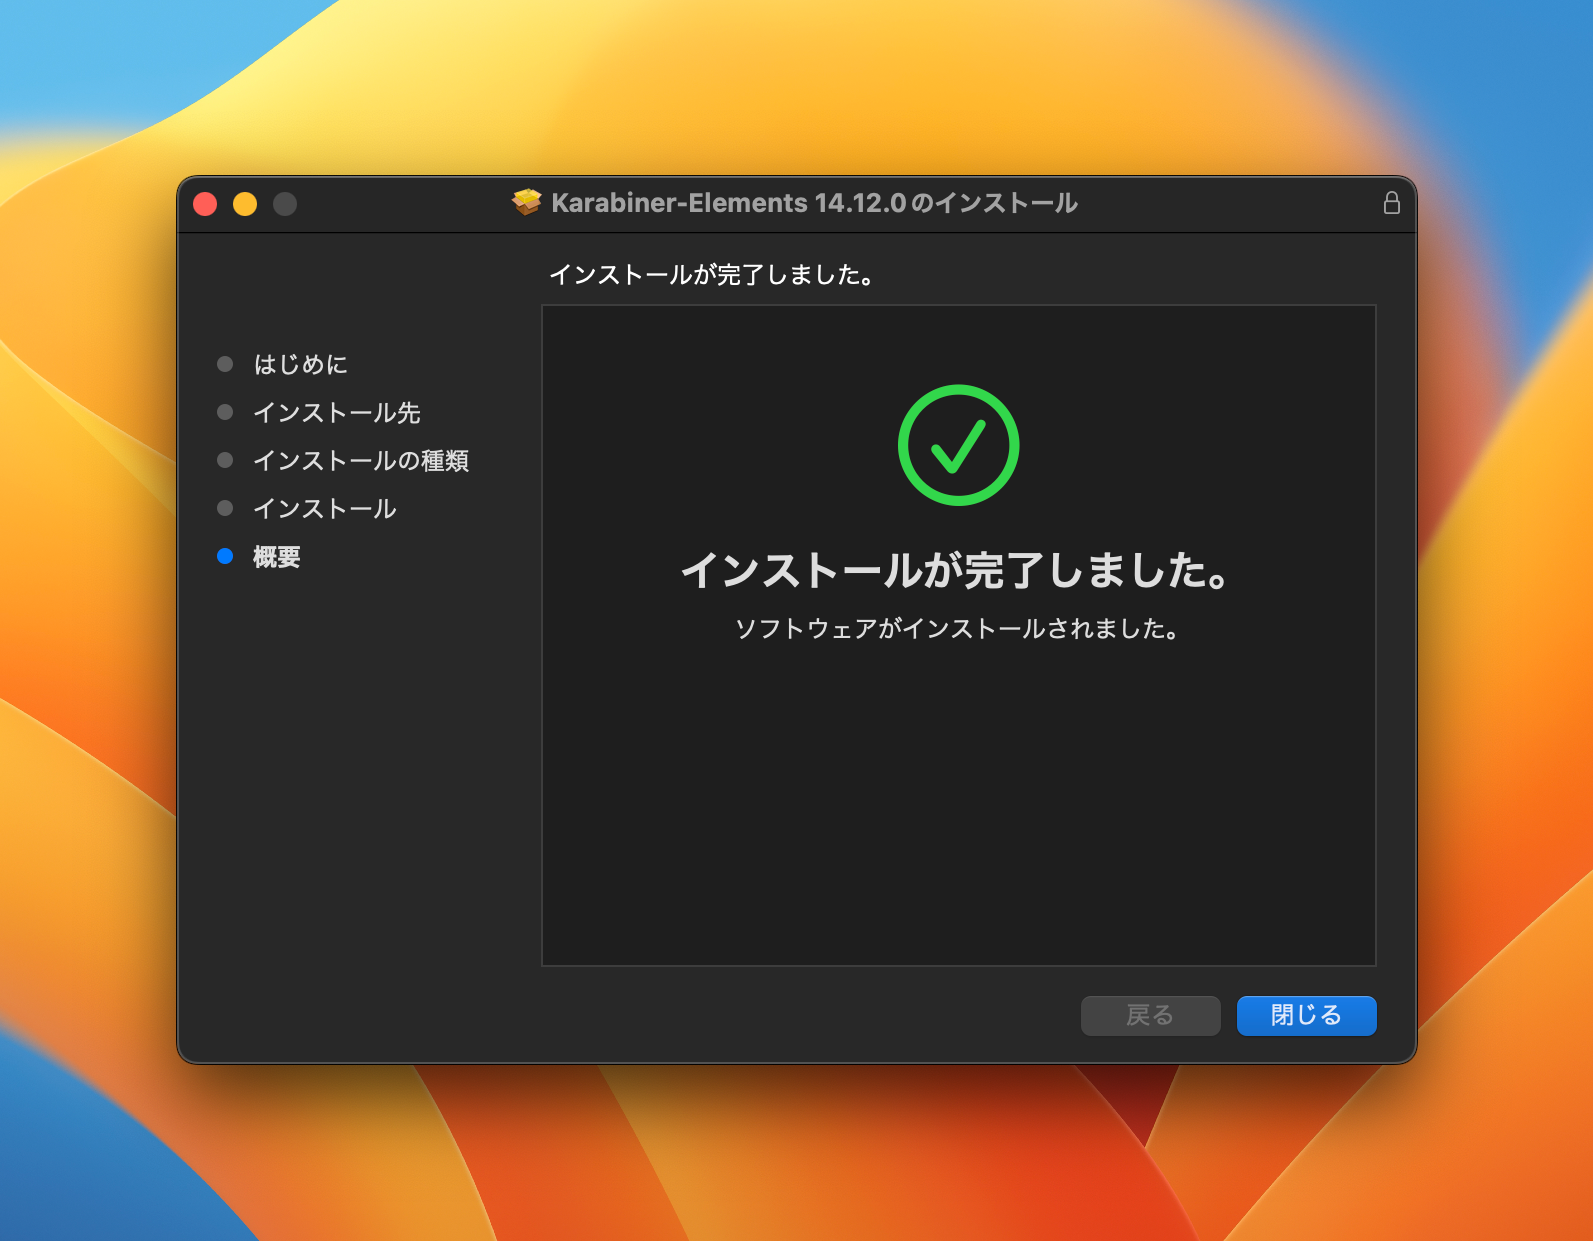This screenshot has width=1593, height=1241.
Task: Click the gray bullet beside インストール先
Action: pyautogui.click(x=225, y=412)
